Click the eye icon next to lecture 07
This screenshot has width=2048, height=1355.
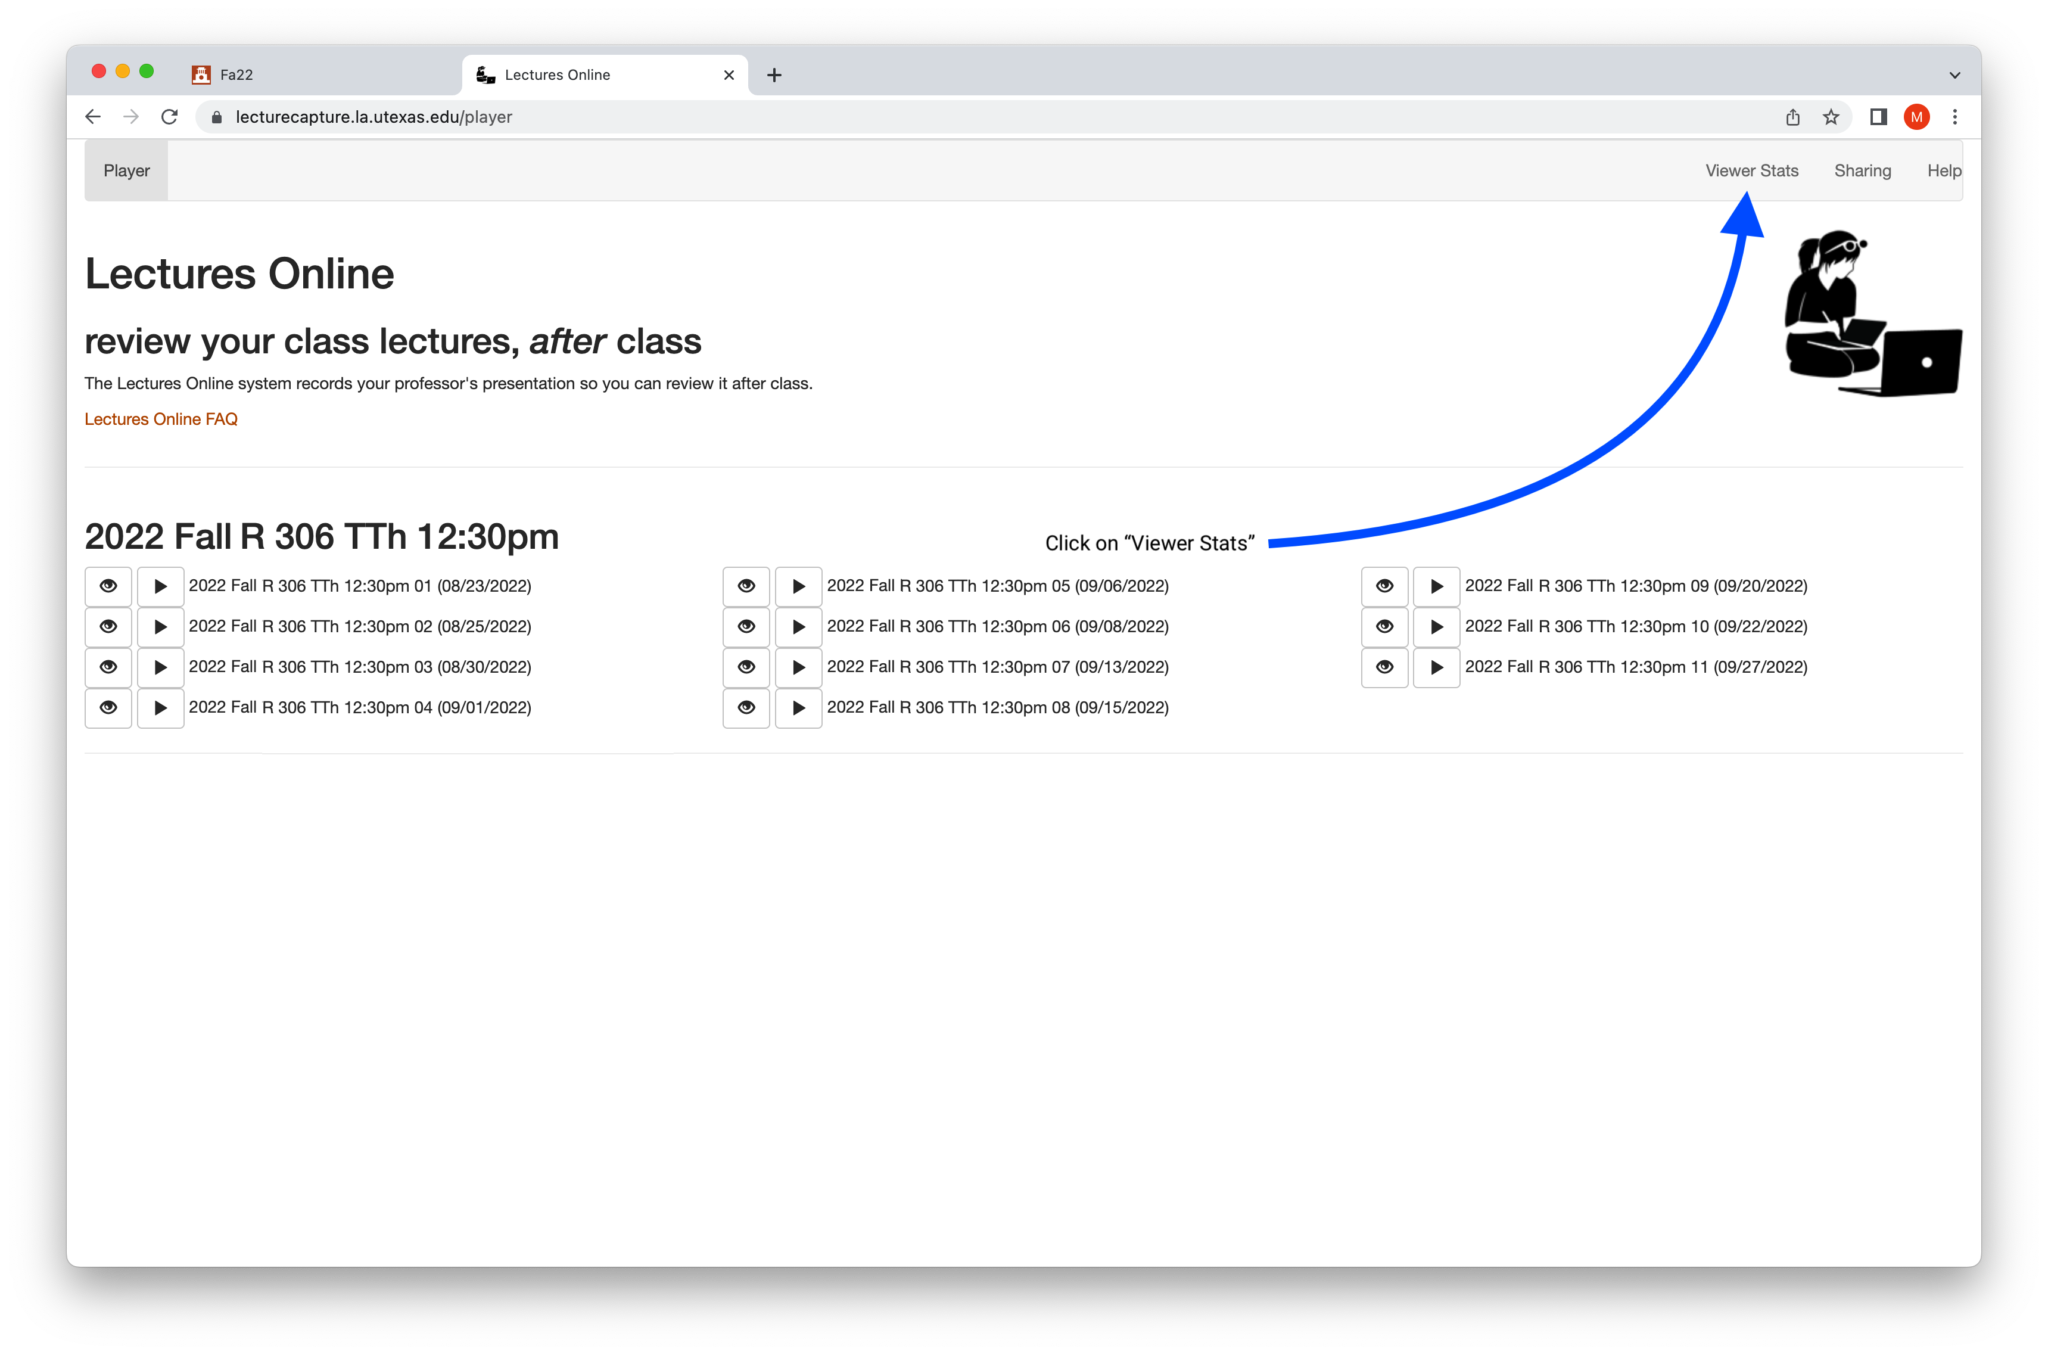pos(746,667)
